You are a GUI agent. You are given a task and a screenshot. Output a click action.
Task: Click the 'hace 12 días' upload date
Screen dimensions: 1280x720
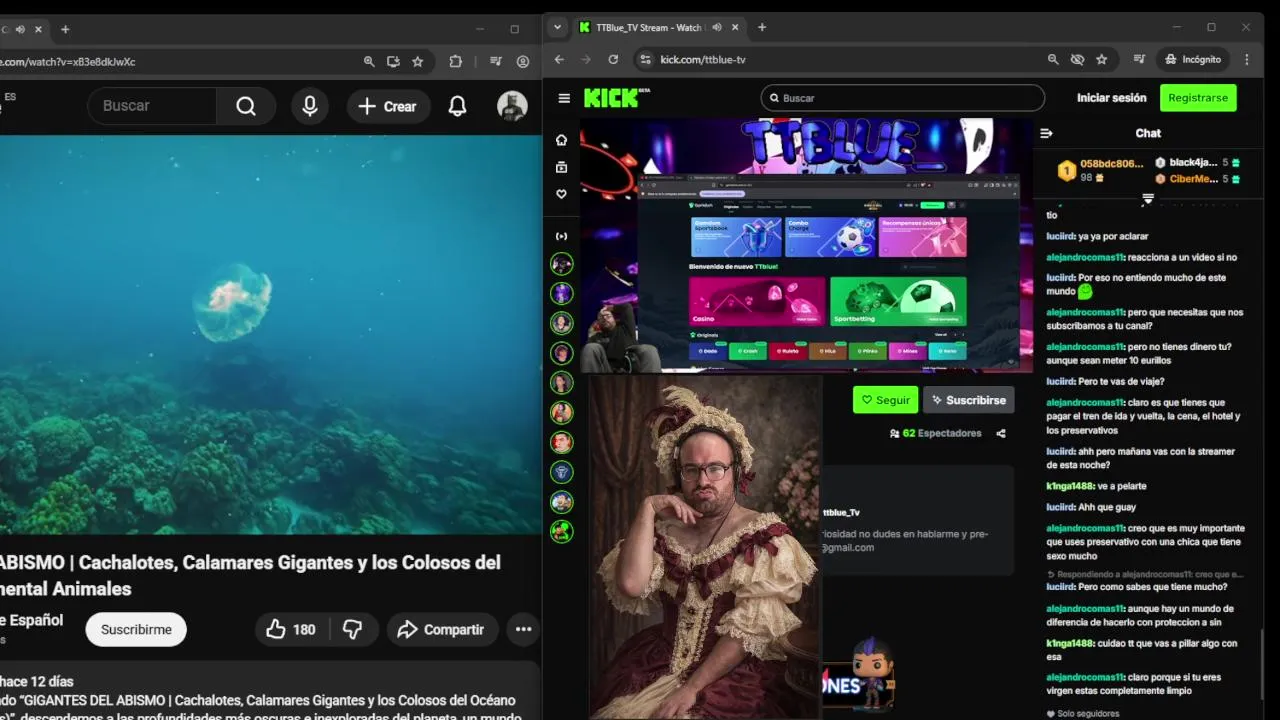(x=37, y=681)
